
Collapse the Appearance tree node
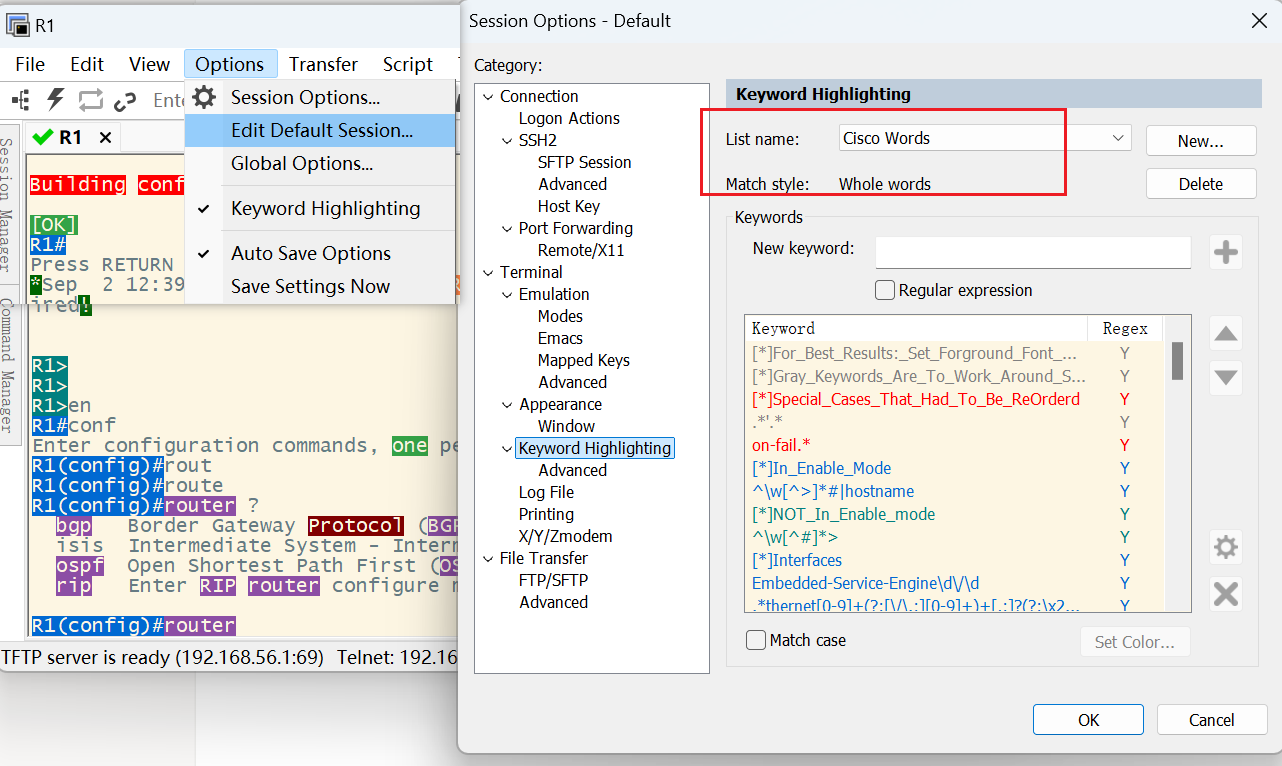point(506,405)
